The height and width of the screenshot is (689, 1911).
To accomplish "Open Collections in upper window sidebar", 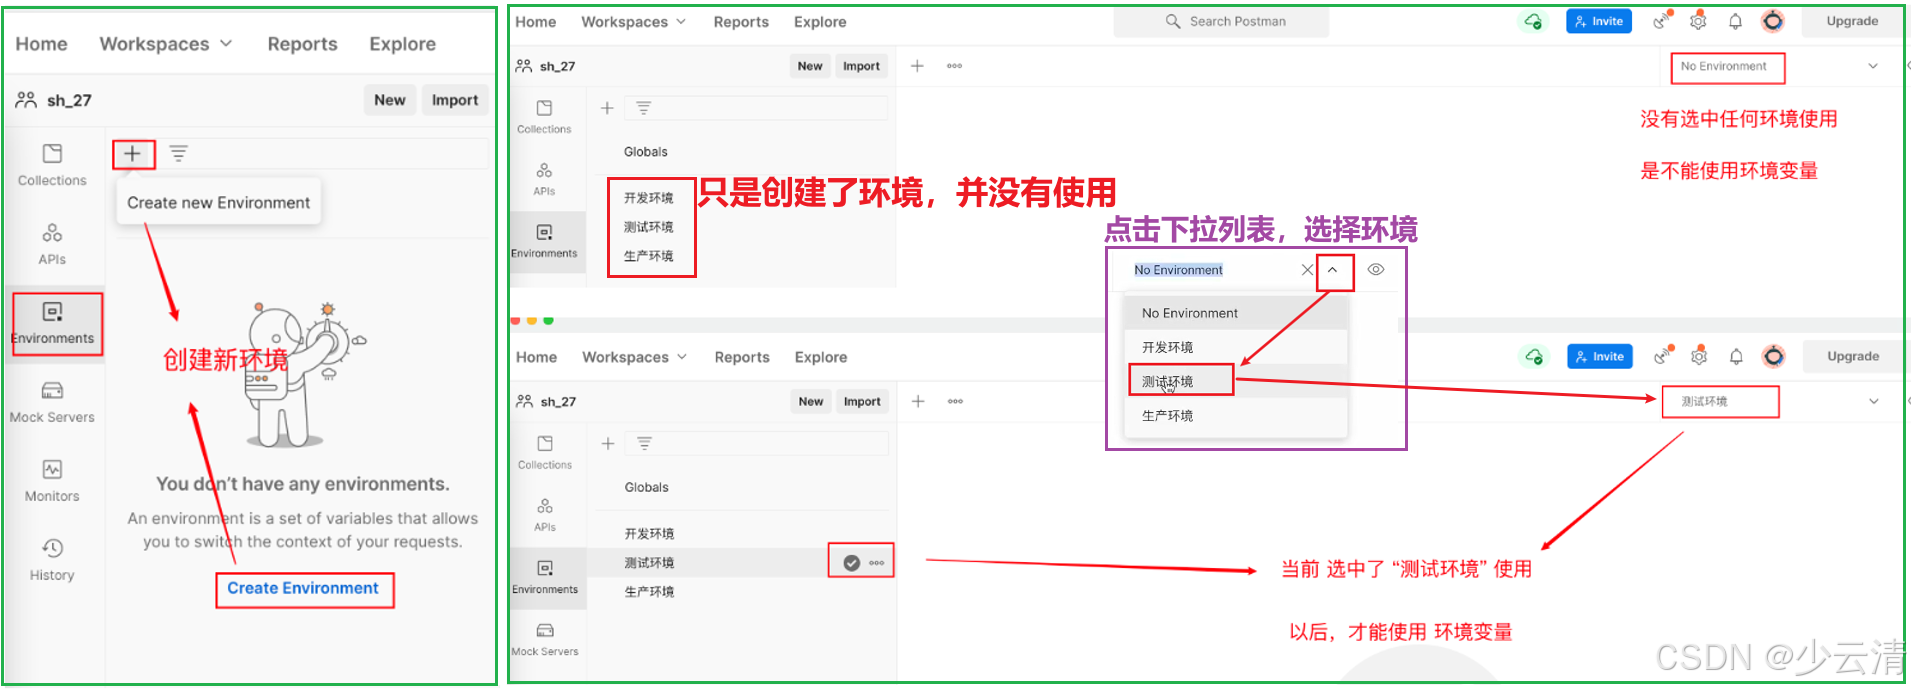I will [x=544, y=117].
